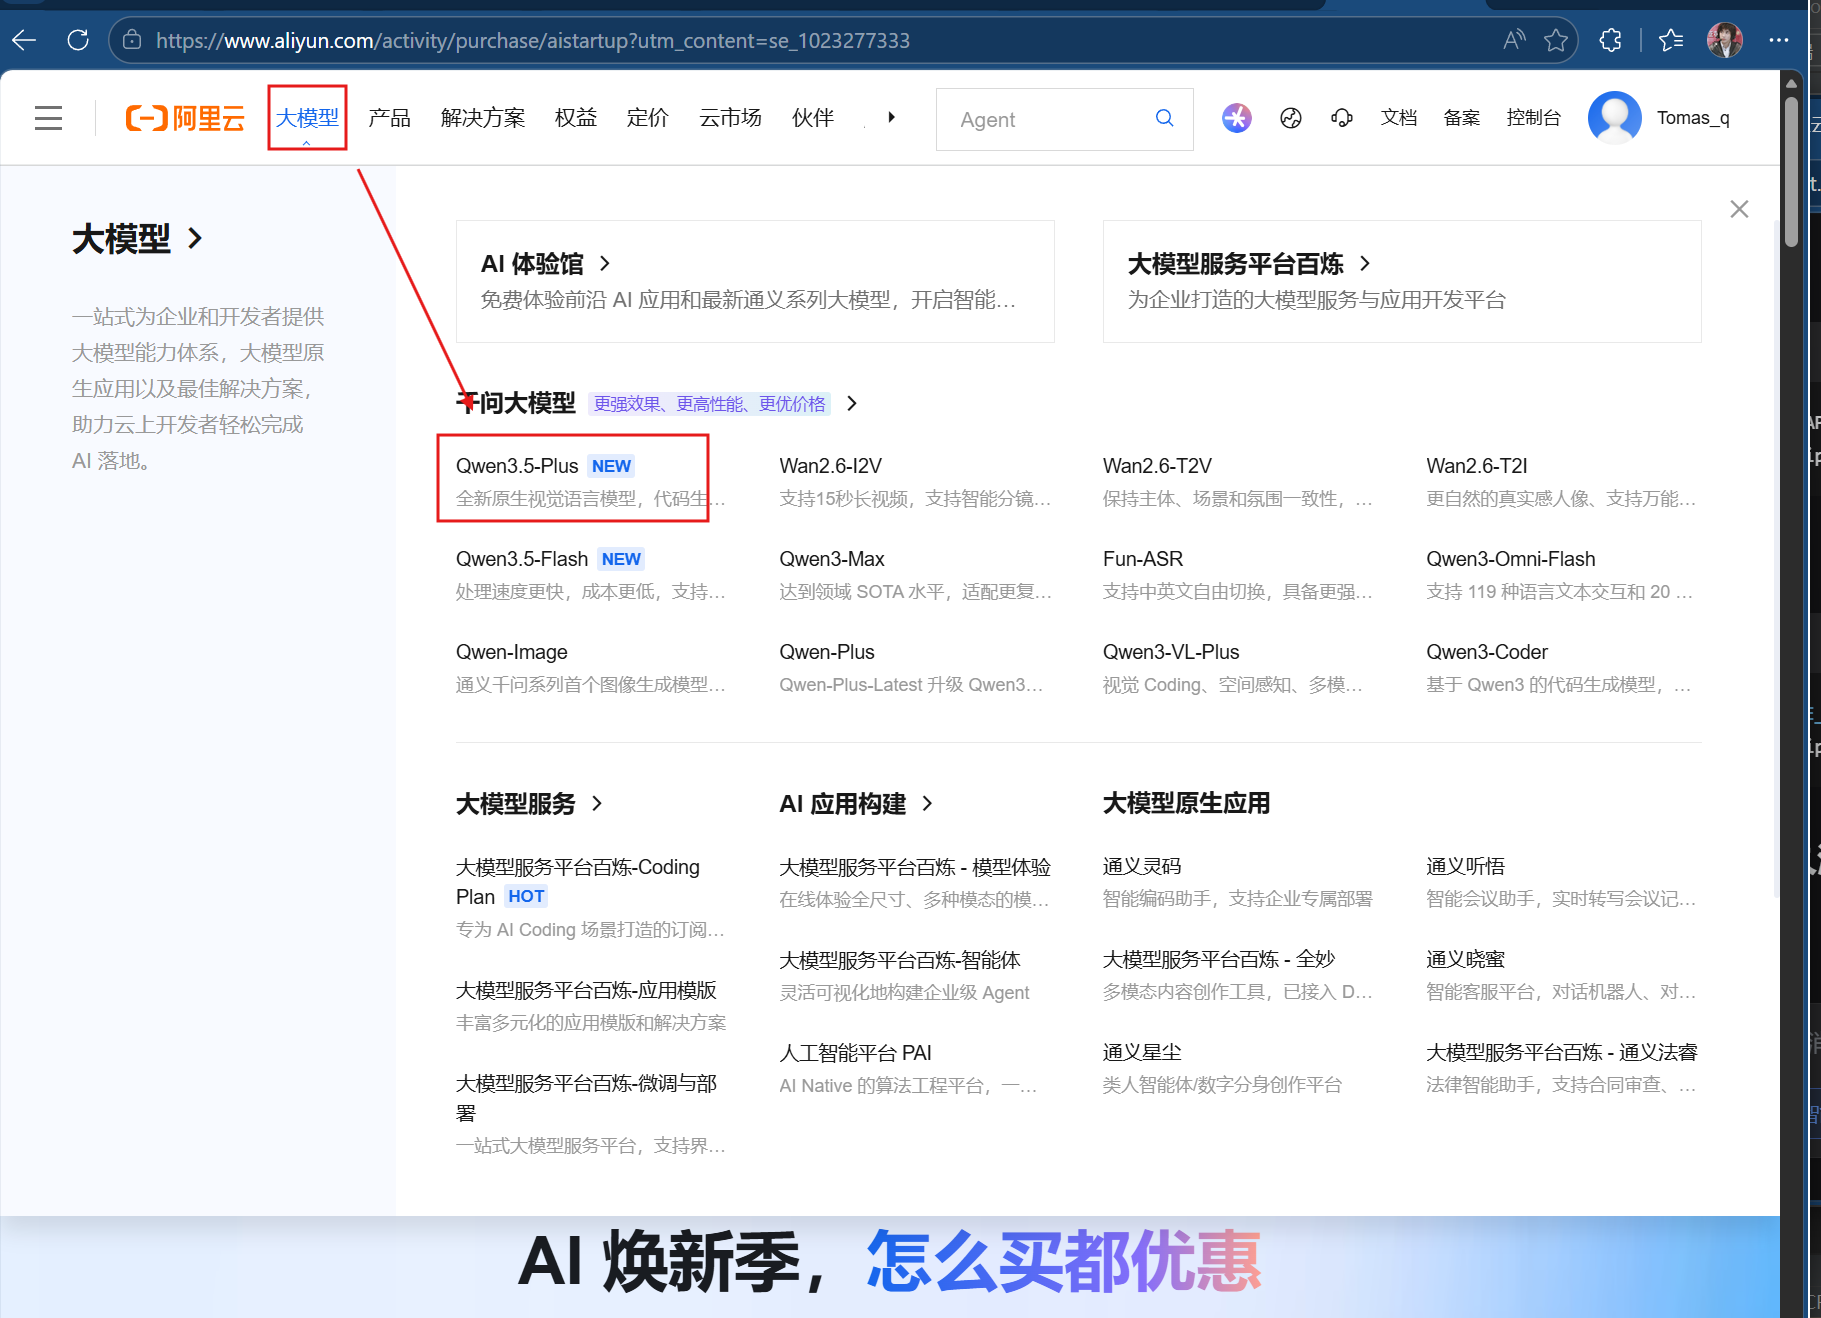Screen dimensions: 1821x1318
Task: Open the hamburger side menu
Action: (48, 118)
